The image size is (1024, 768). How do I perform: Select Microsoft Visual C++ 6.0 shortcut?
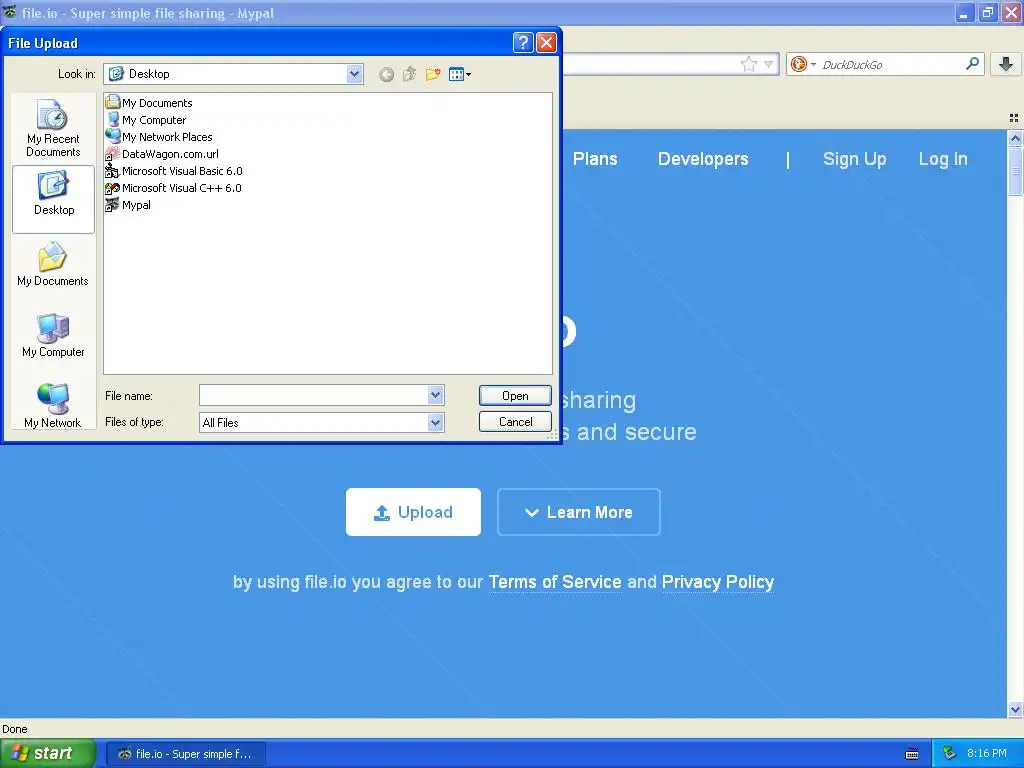click(x=174, y=187)
